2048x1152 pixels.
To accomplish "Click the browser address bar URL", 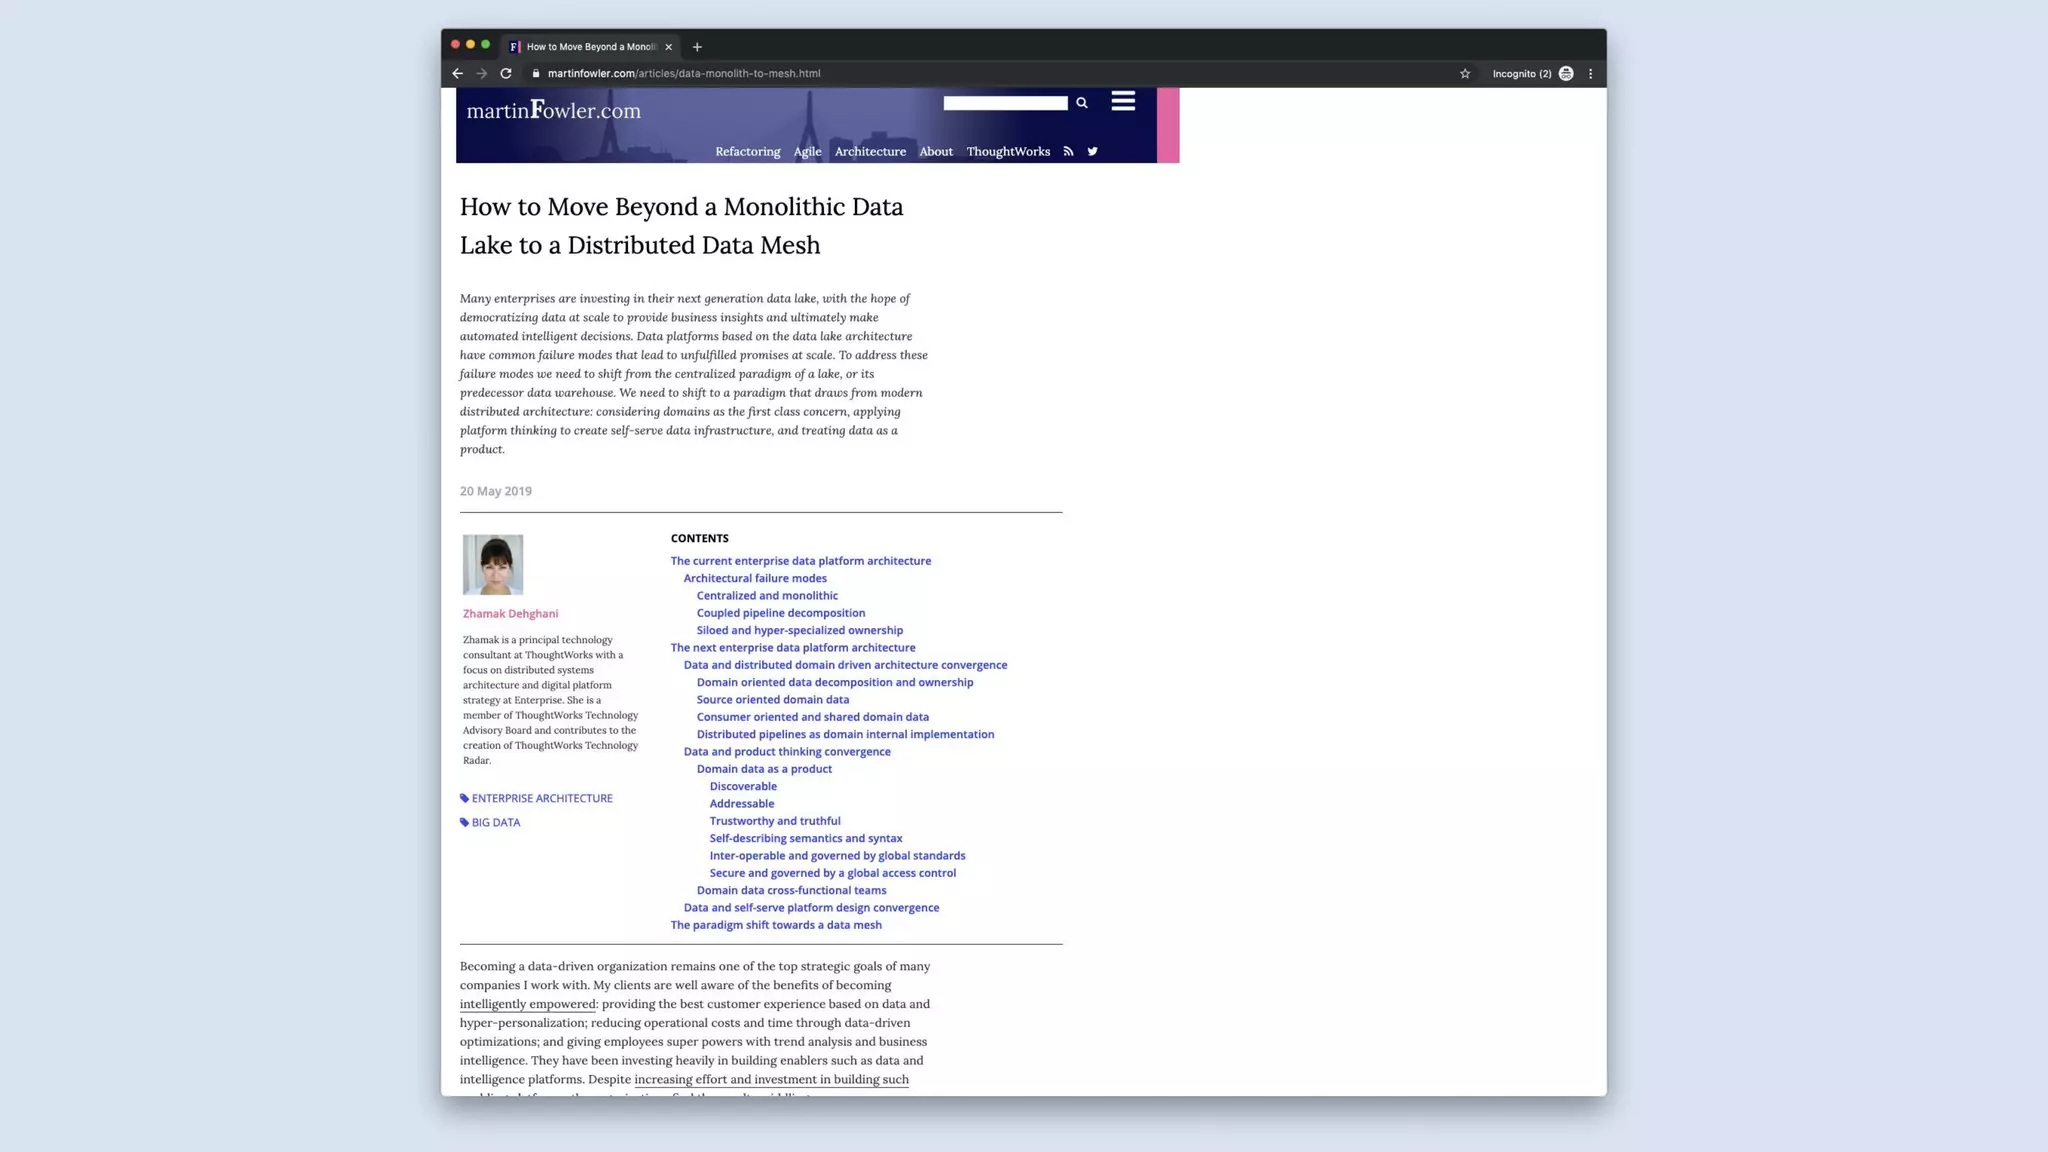I will coord(684,74).
